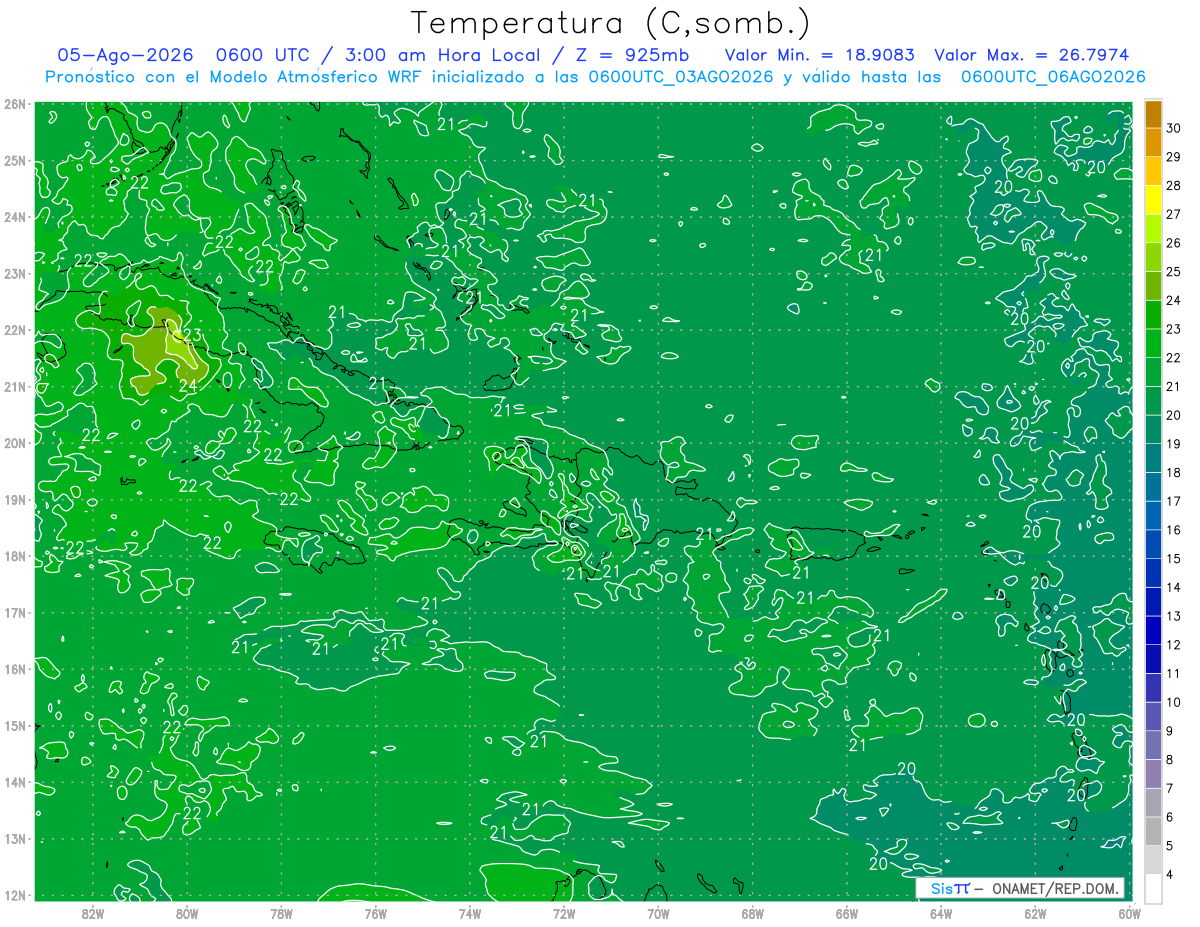Click the purple swatch between 8 and 9
This screenshot has height=927, width=1200.
coord(1153,745)
